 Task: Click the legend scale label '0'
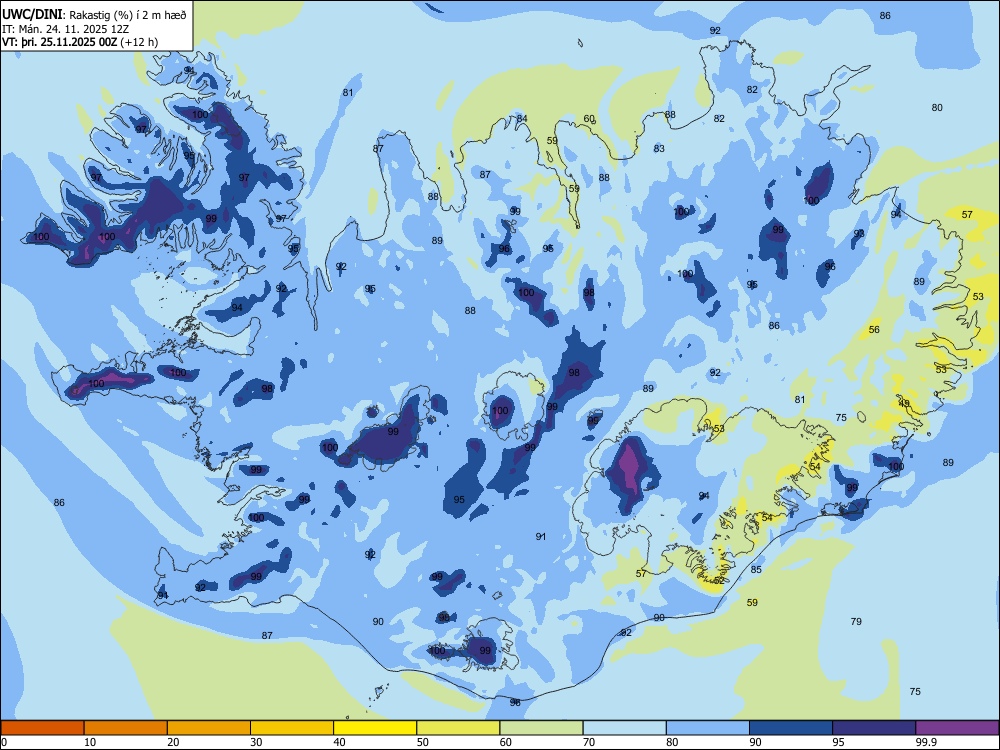tap(5, 742)
